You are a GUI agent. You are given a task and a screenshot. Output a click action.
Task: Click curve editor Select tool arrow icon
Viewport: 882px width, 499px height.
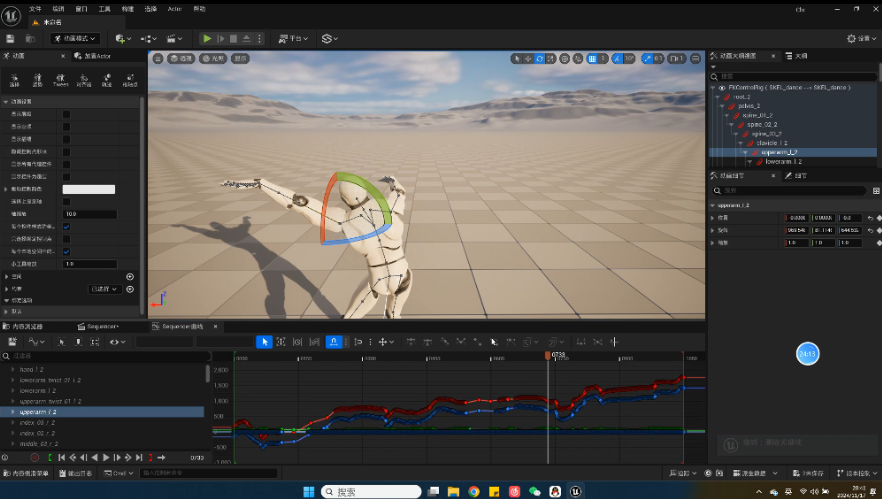(264, 341)
